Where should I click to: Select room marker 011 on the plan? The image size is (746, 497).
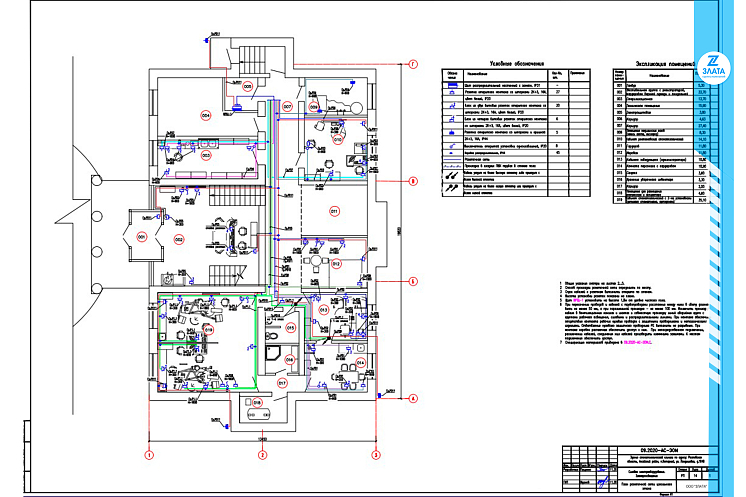coord(335,212)
